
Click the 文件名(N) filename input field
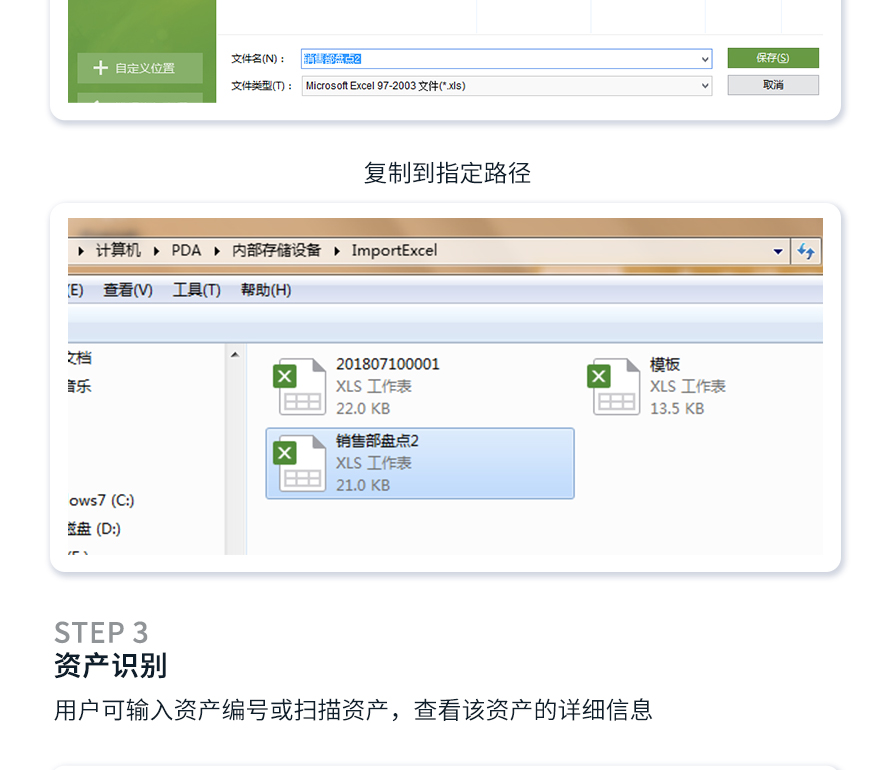pyautogui.click(x=506, y=59)
